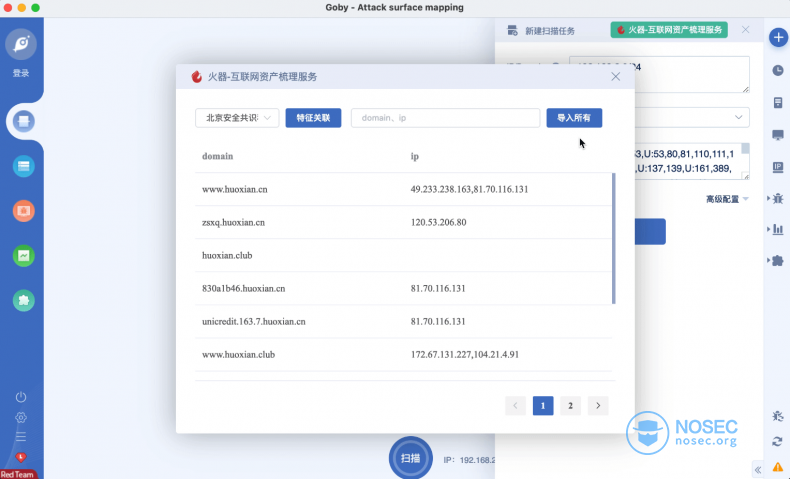This screenshot has width=790, height=479.
Task: Click the hamburger menu icon in sidebar
Action: [21, 437]
